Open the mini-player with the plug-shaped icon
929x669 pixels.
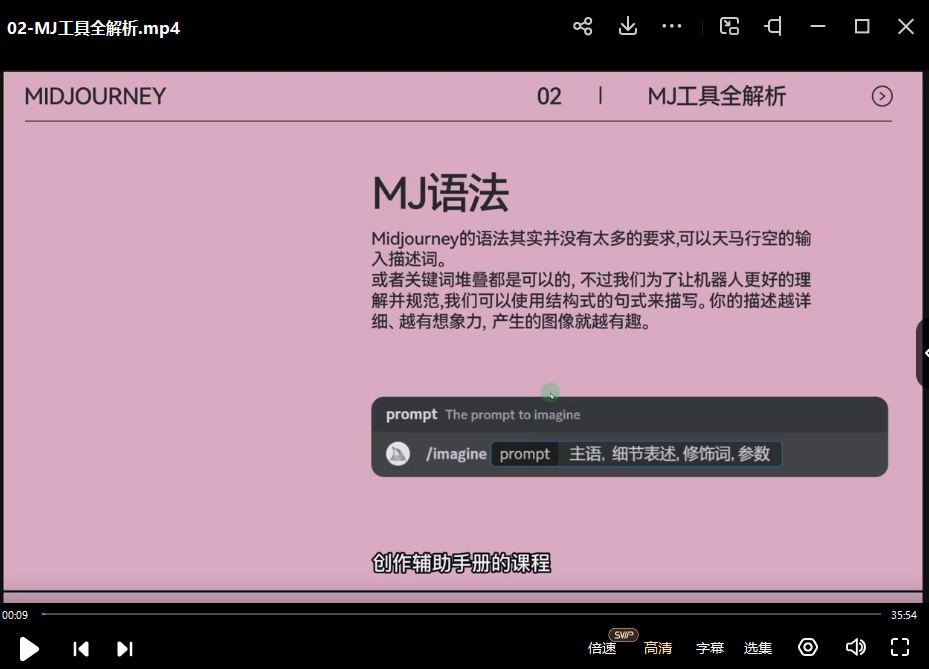773,27
